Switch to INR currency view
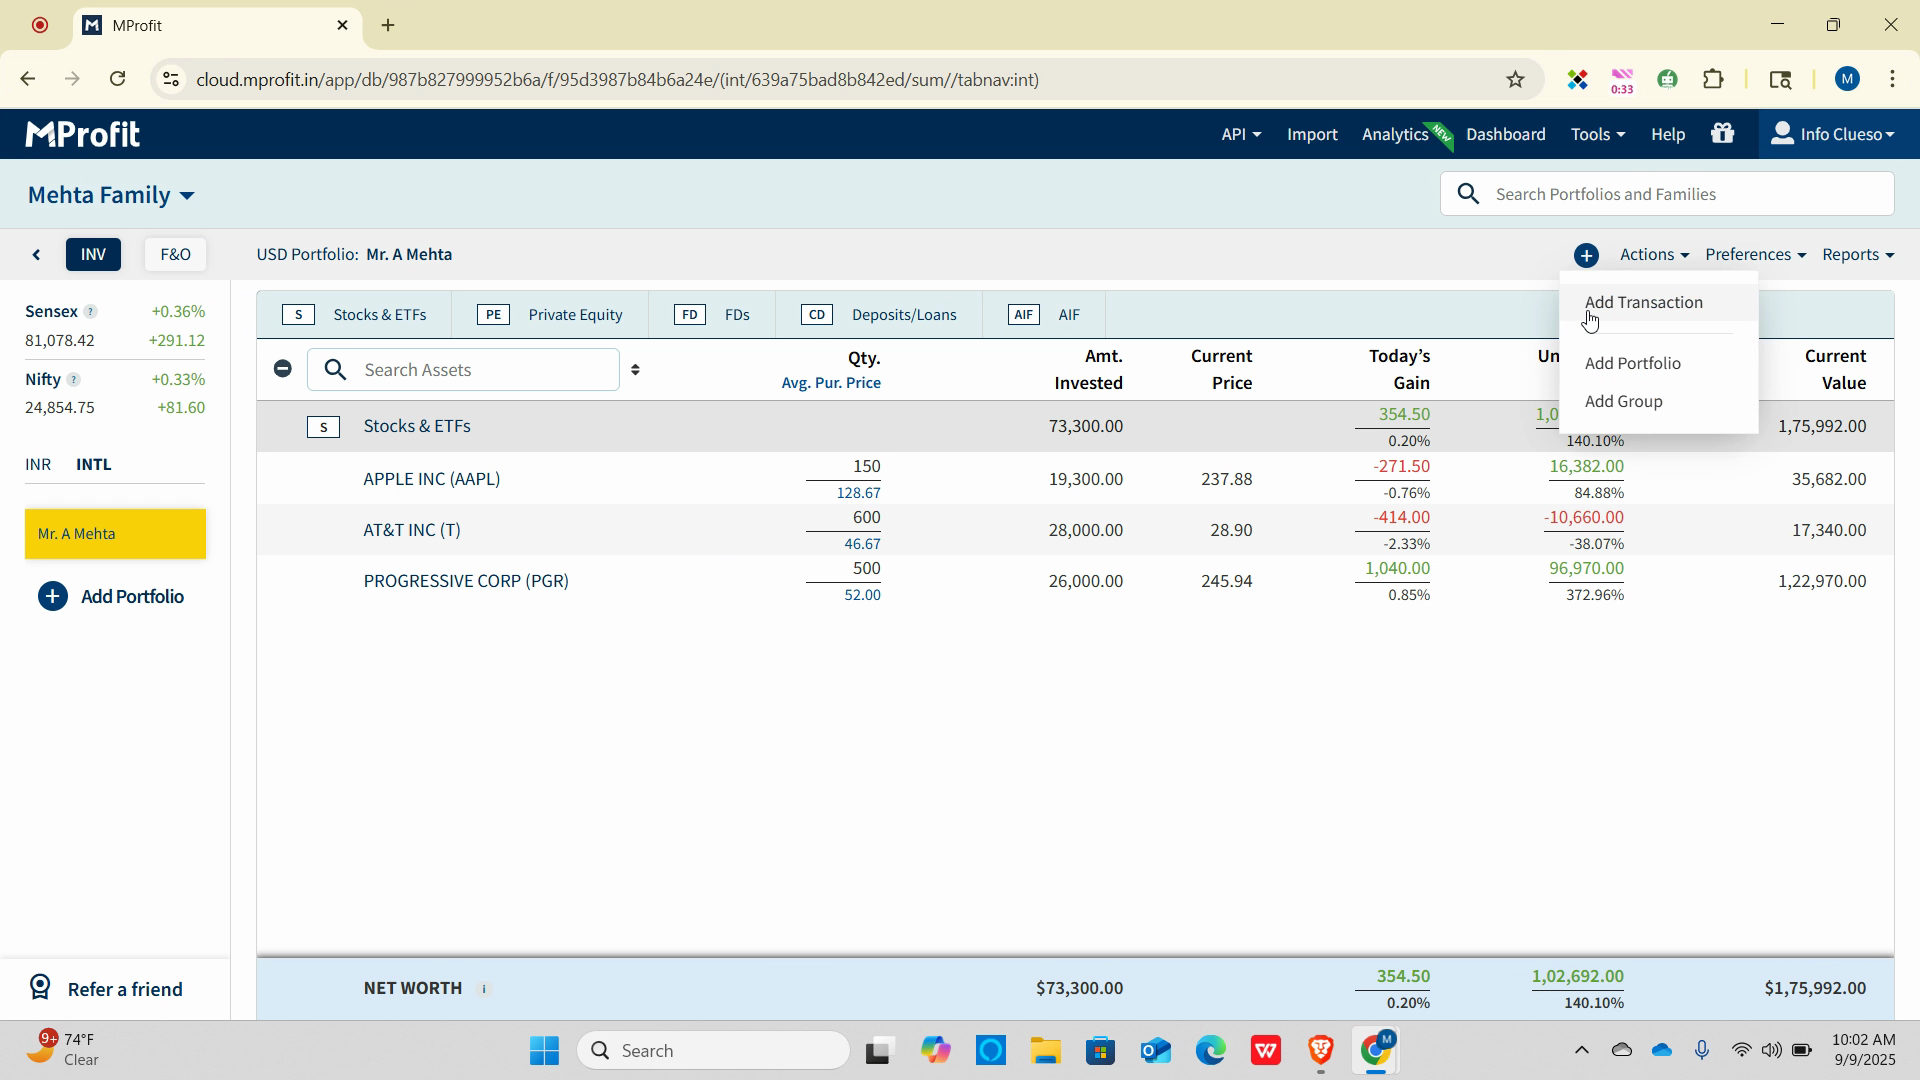 pyautogui.click(x=38, y=465)
